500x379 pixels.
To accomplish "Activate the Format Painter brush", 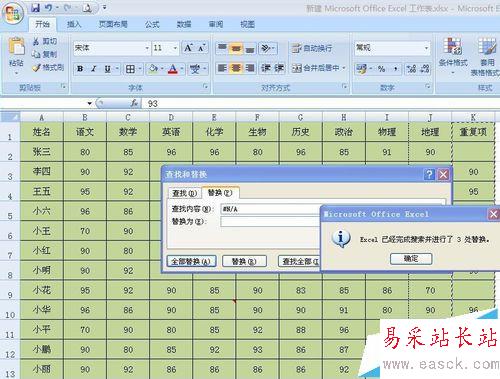I will (36, 68).
